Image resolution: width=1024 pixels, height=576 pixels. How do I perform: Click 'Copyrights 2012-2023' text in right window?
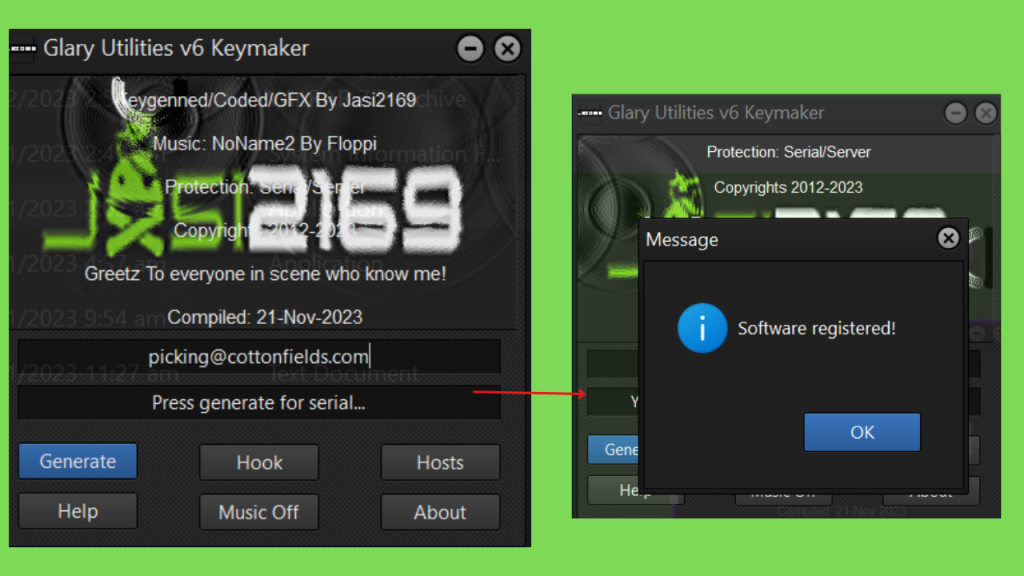pos(788,187)
